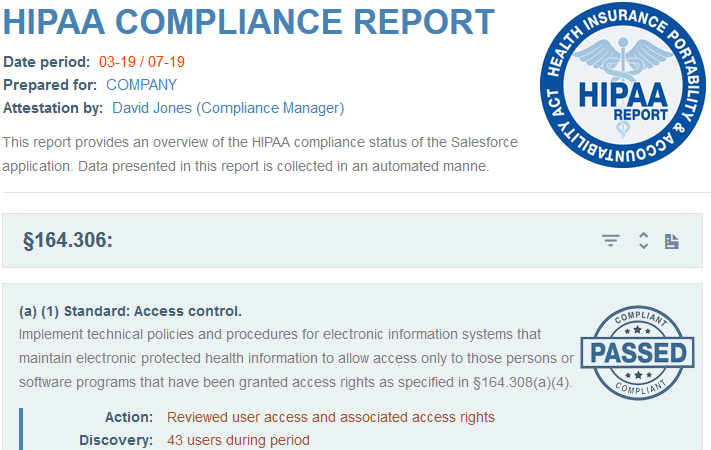Image resolution: width=711 pixels, height=450 pixels.
Task: Select the date period 03-19 / 07-19
Action: click(x=141, y=62)
